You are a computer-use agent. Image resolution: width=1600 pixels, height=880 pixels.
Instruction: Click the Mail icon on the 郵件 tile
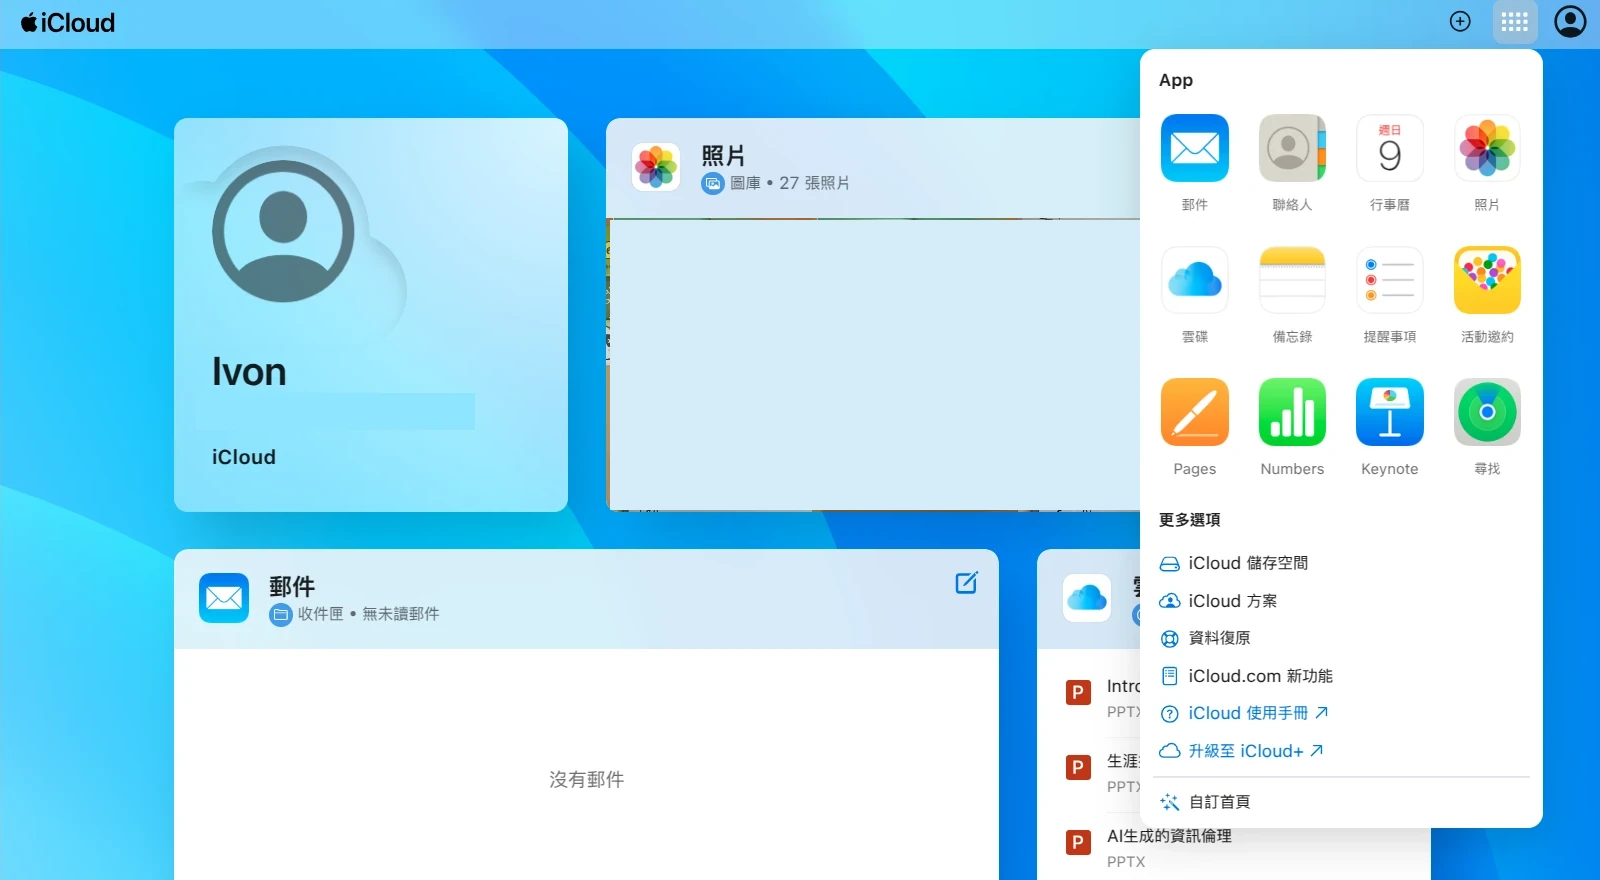224,598
